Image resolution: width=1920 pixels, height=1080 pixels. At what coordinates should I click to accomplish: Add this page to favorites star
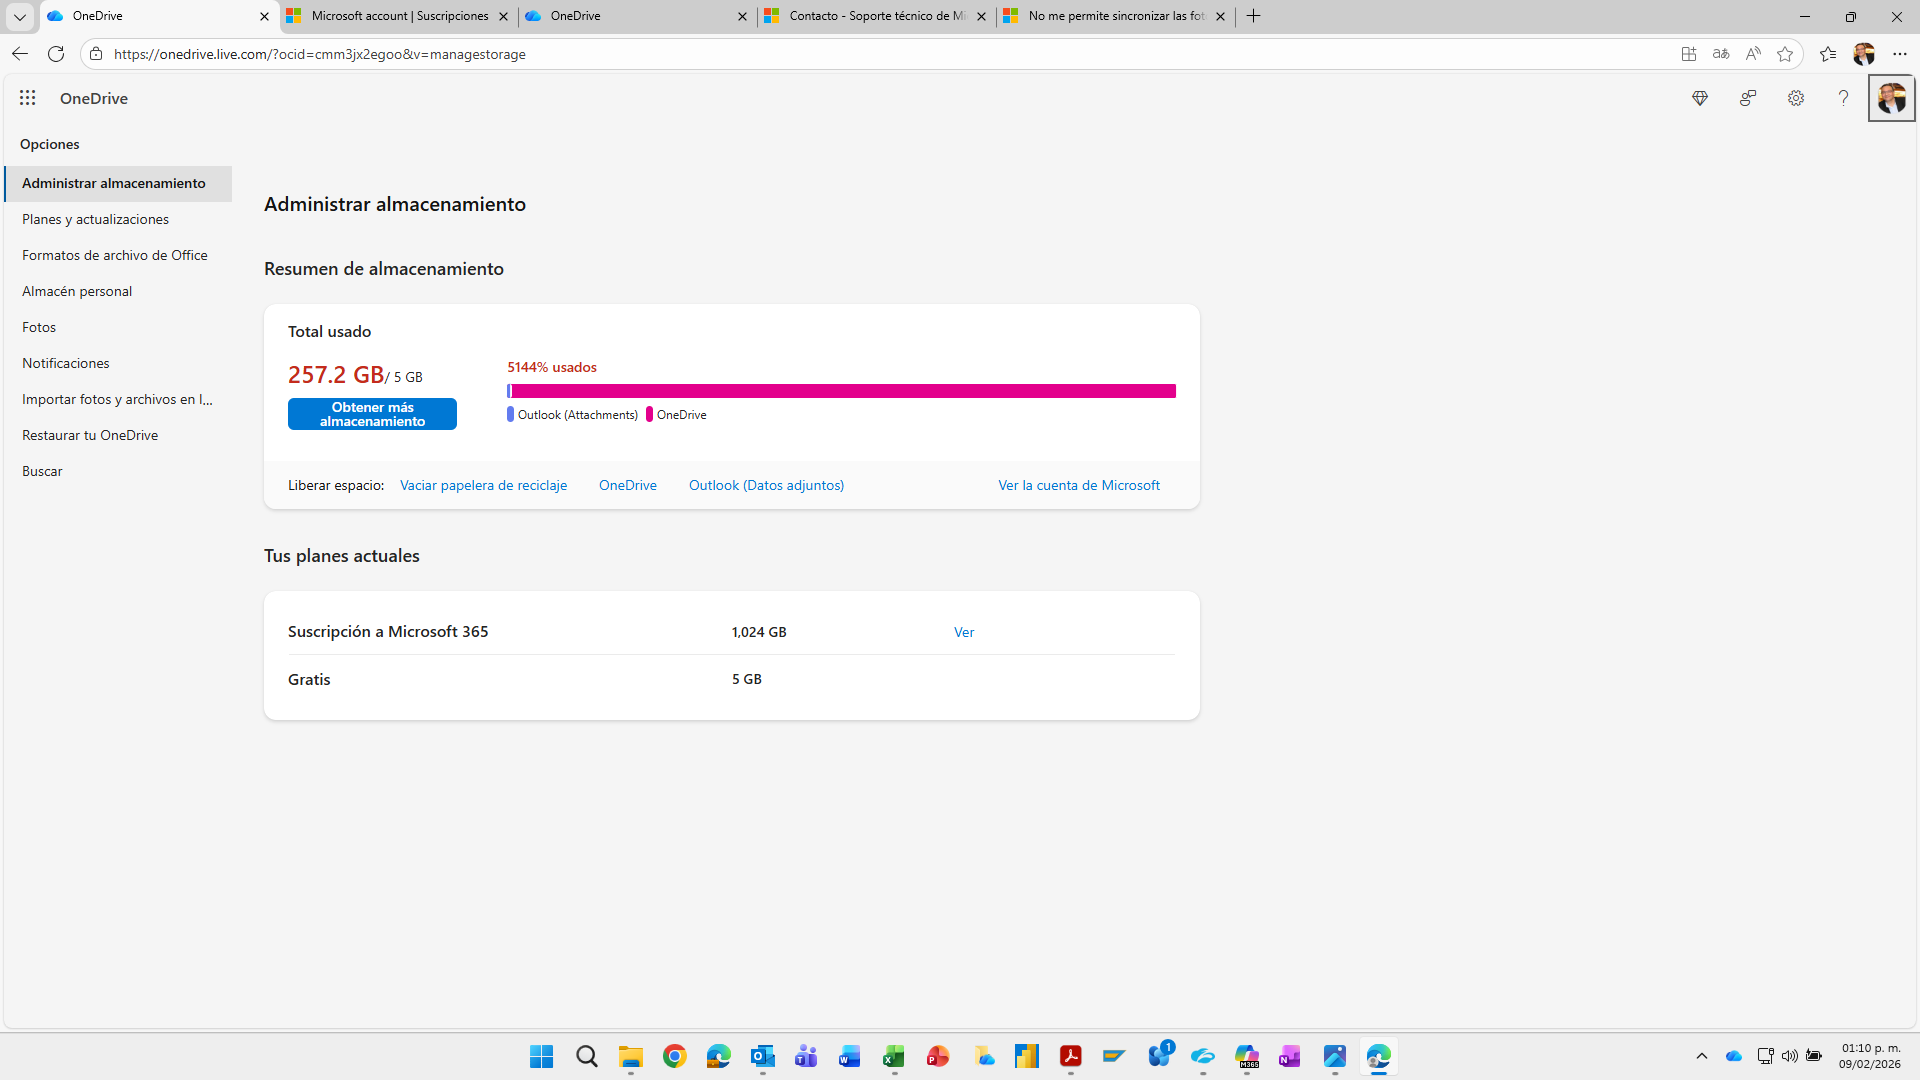(x=1785, y=54)
